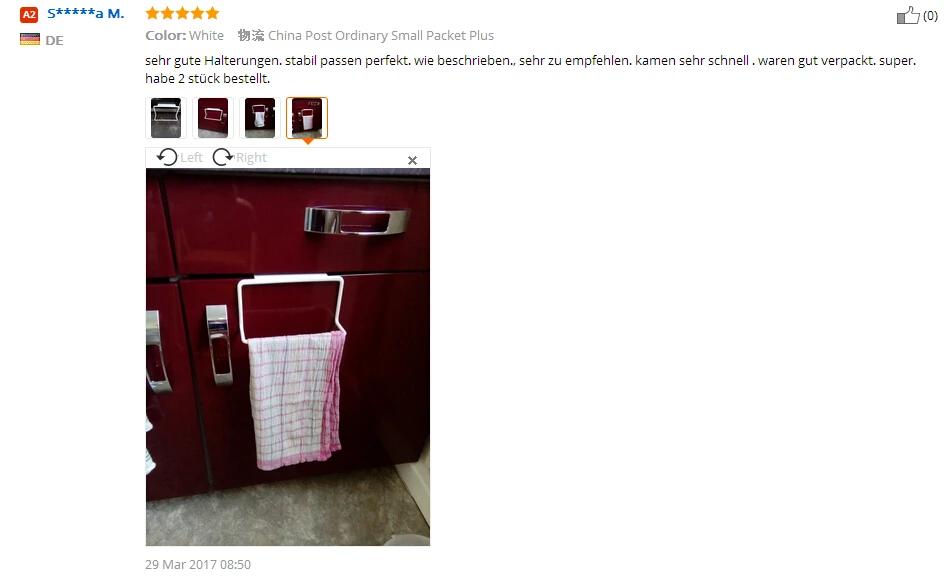The height and width of the screenshot is (580, 949).
Task: Rotate the photo right
Action: tap(223, 157)
